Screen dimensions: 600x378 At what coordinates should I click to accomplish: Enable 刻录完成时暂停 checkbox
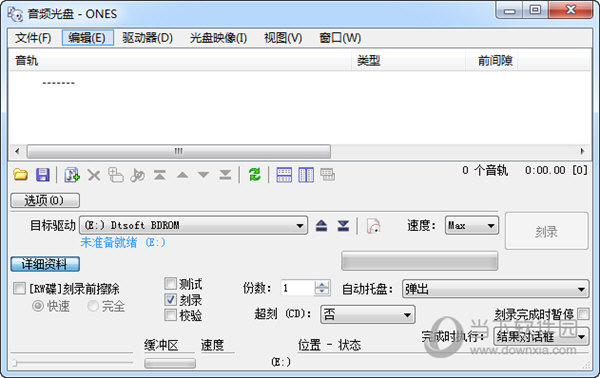coord(583,314)
